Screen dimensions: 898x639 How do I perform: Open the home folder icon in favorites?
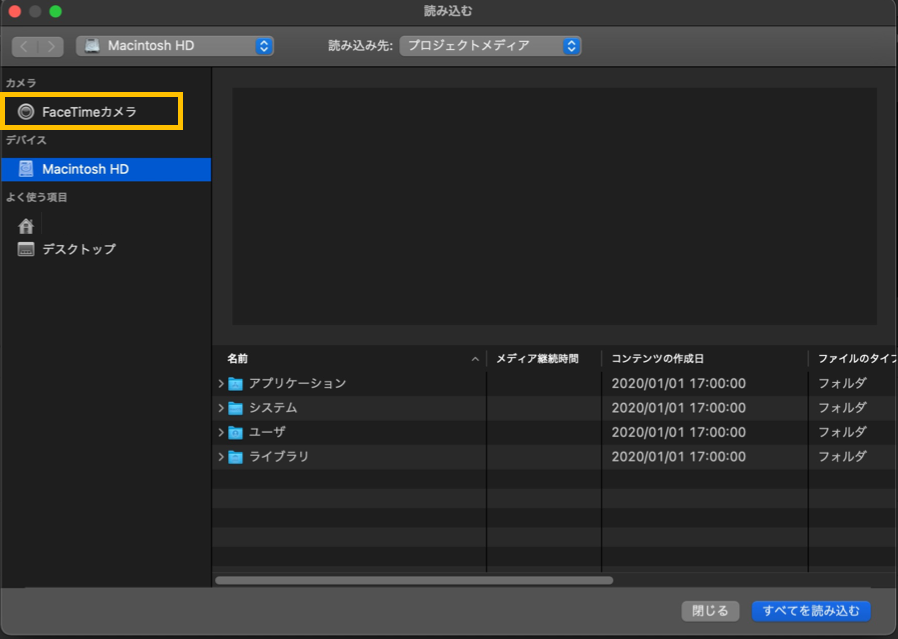pyautogui.click(x=26, y=226)
